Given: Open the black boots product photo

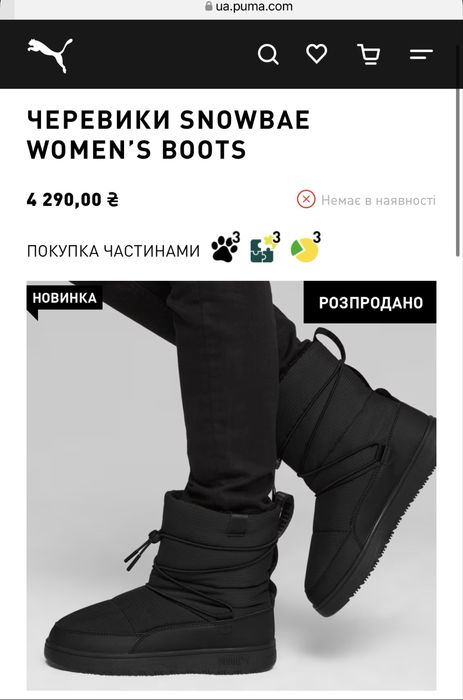Looking at the screenshot, I should (231, 486).
